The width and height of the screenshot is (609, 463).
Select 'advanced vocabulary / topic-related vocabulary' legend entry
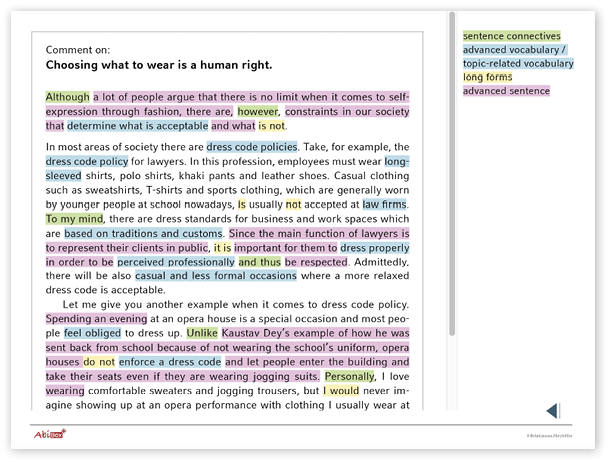[517, 56]
